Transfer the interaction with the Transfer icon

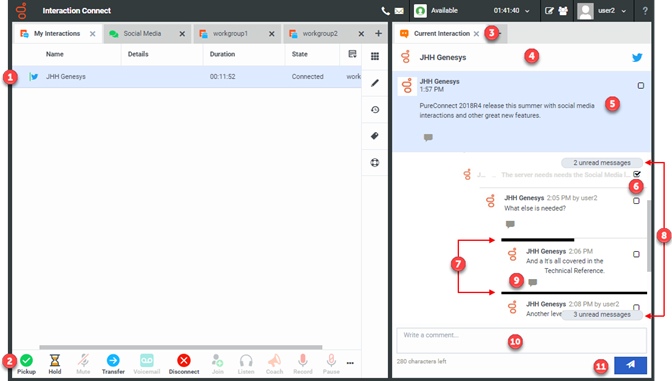[x=113, y=360]
